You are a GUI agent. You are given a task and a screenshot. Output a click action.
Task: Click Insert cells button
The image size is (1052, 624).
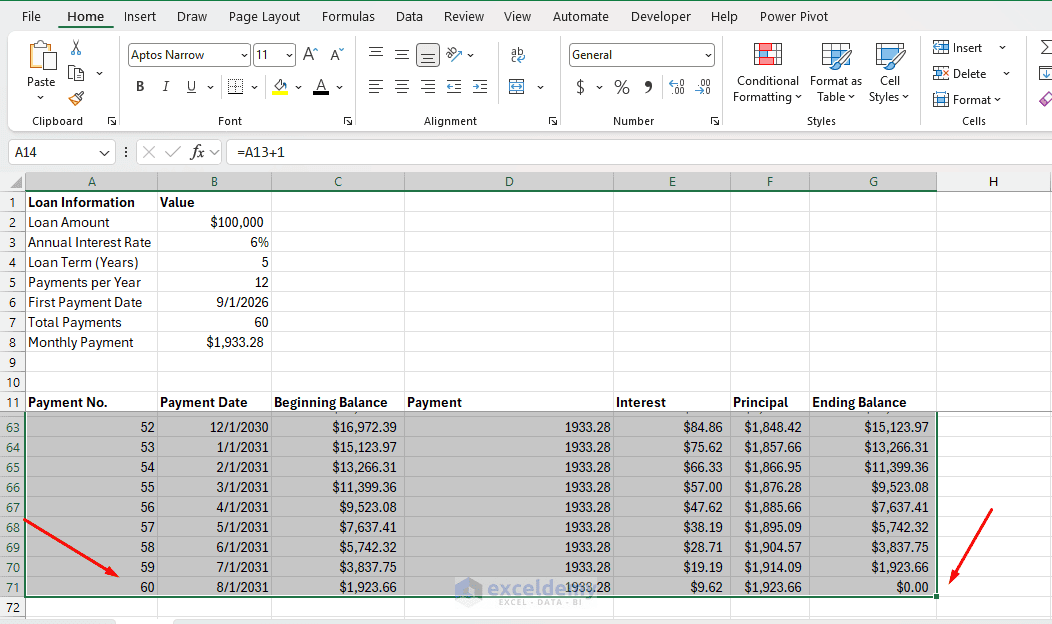click(x=957, y=48)
